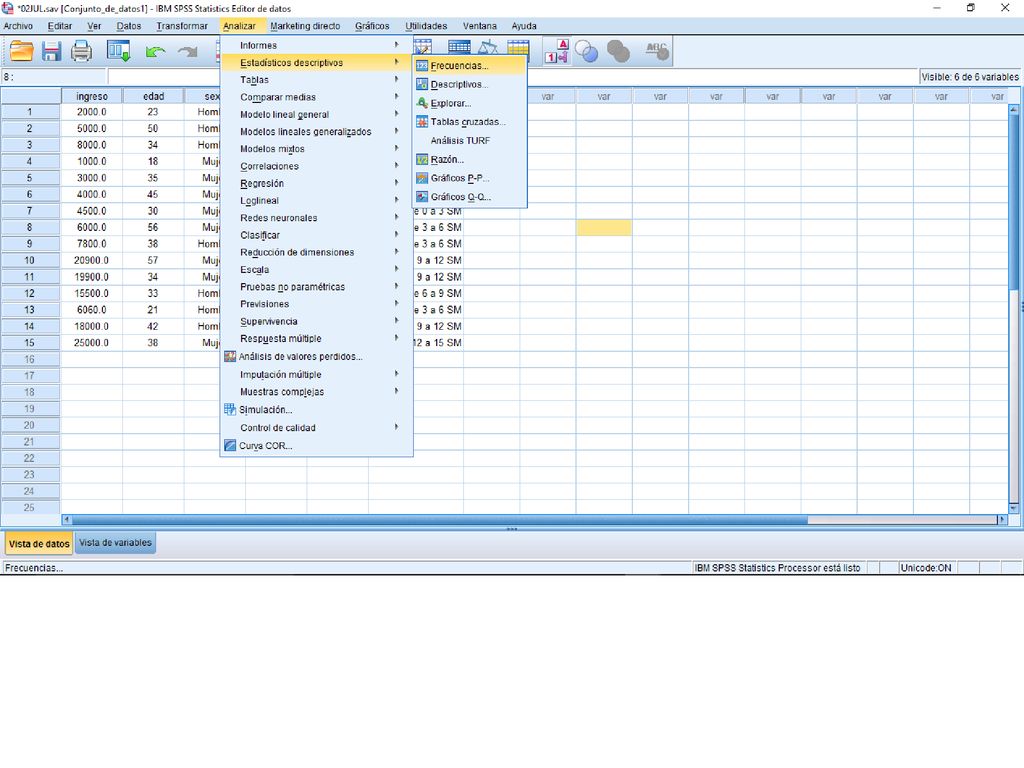Click the ingreso cell showing 25000.0
Image resolution: width=1024 pixels, height=768 pixels.
[x=91, y=343]
